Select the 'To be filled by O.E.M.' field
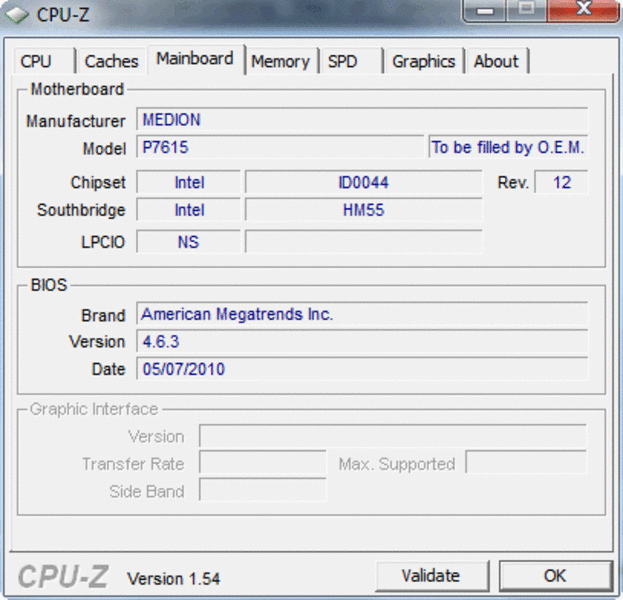The height and width of the screenshot is (600, 623). click(x=508, y=147)
